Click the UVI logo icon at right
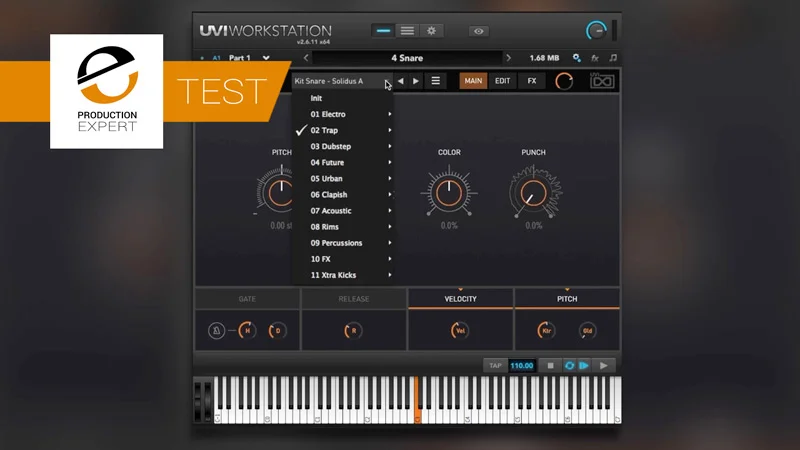 (602, 81)
